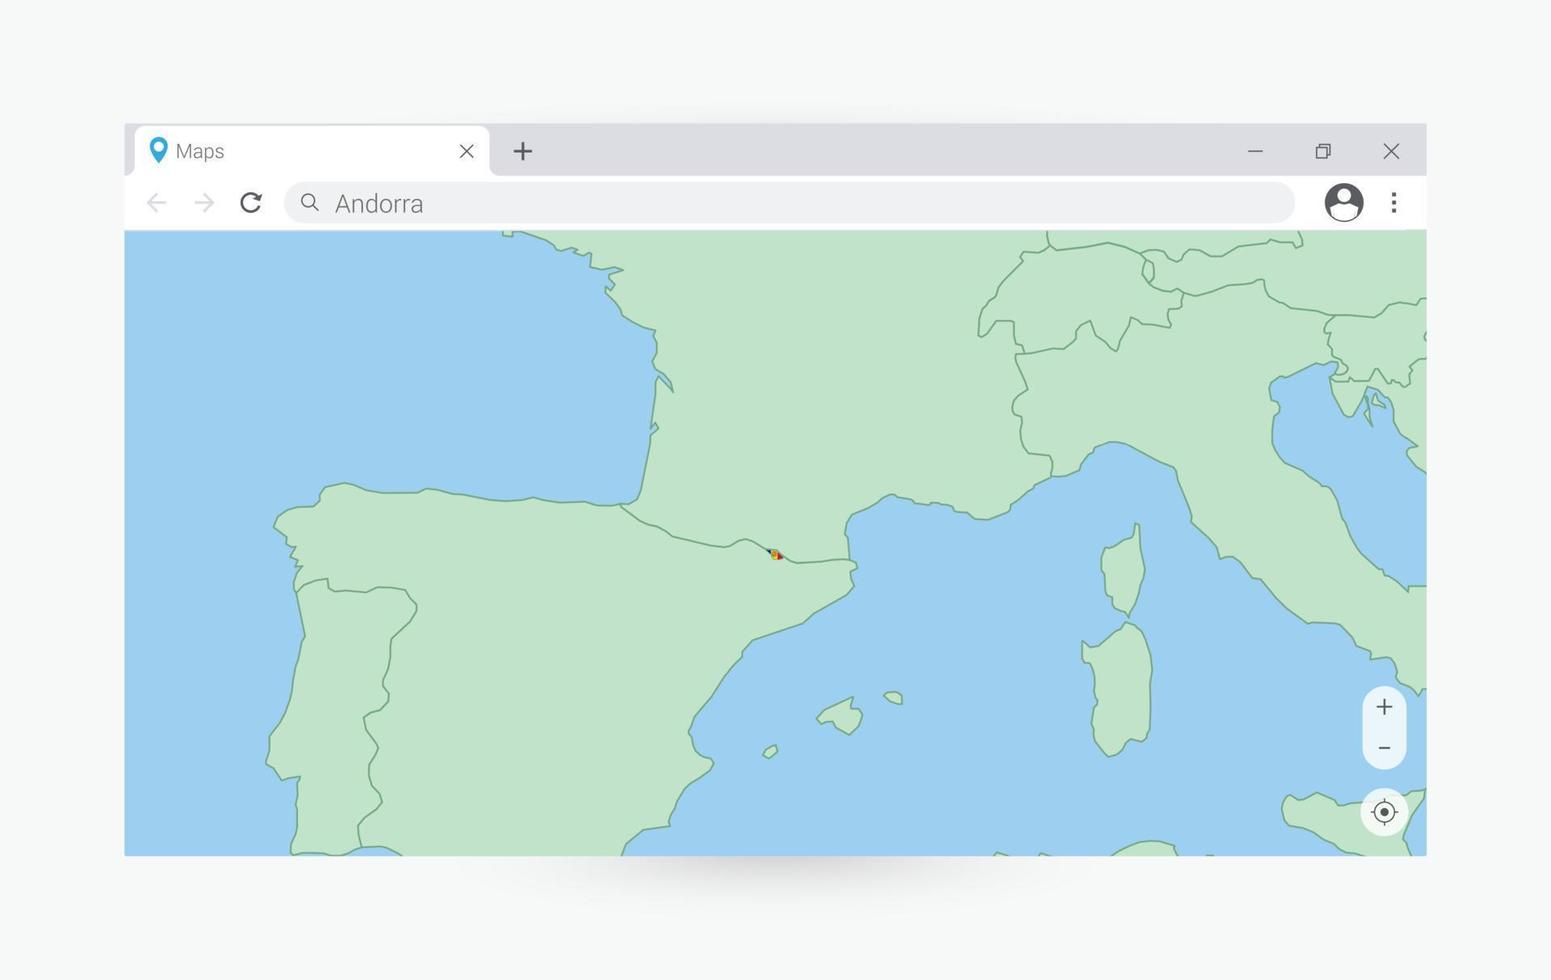Viewport: 1551px width, 980px height.
Task: Click the Andorra search field
Action: 790,203
